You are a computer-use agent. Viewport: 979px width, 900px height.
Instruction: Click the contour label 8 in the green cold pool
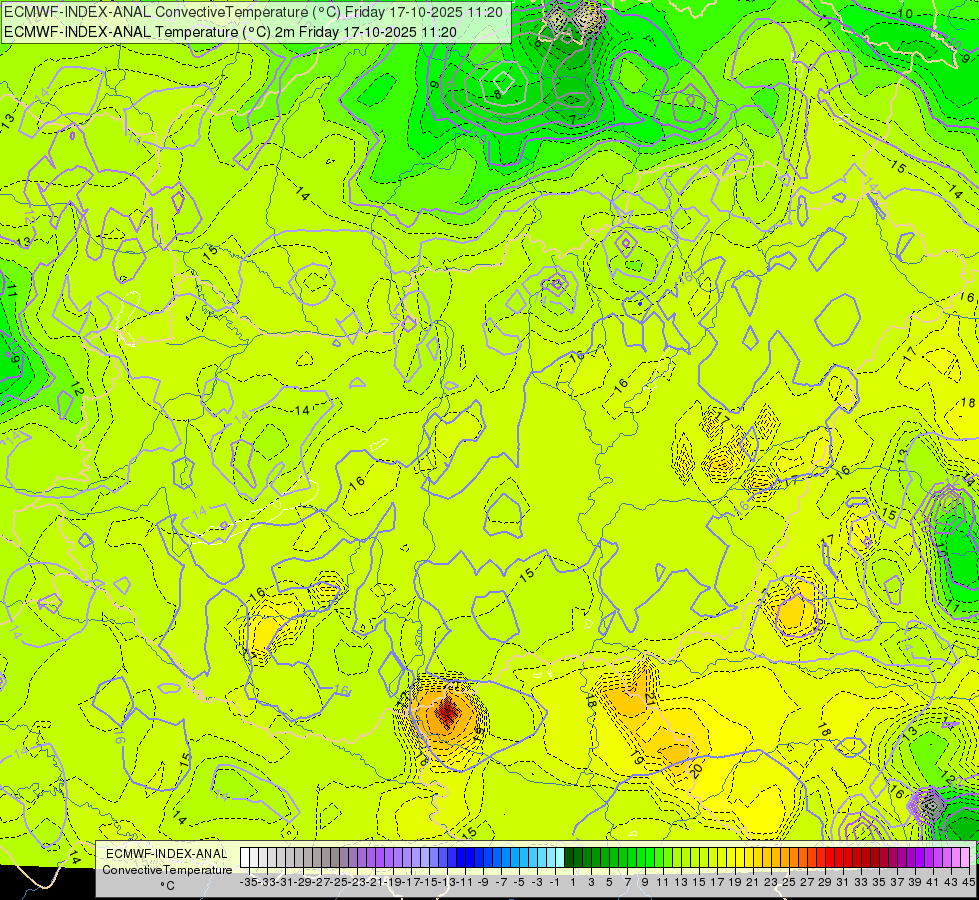tap(498, 95)
